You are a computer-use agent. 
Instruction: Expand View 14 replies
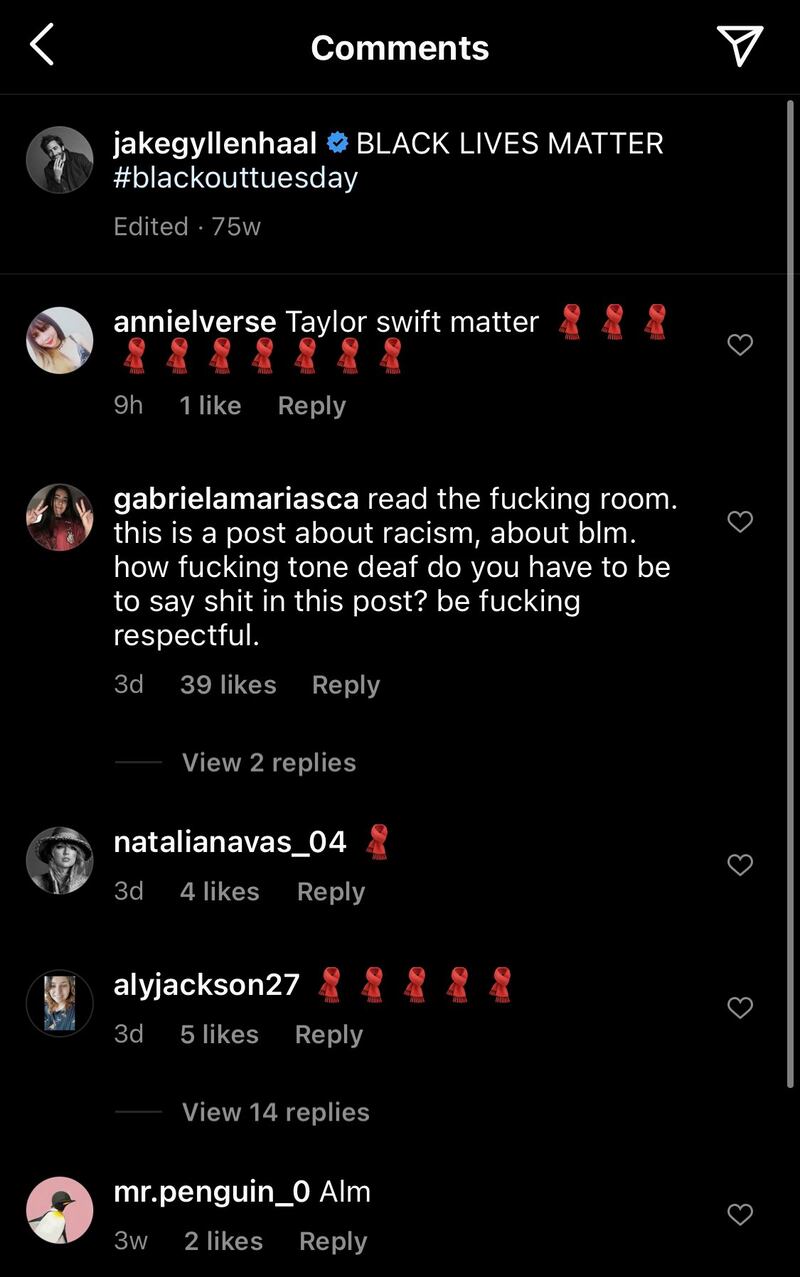click(x=275, y=1112)
